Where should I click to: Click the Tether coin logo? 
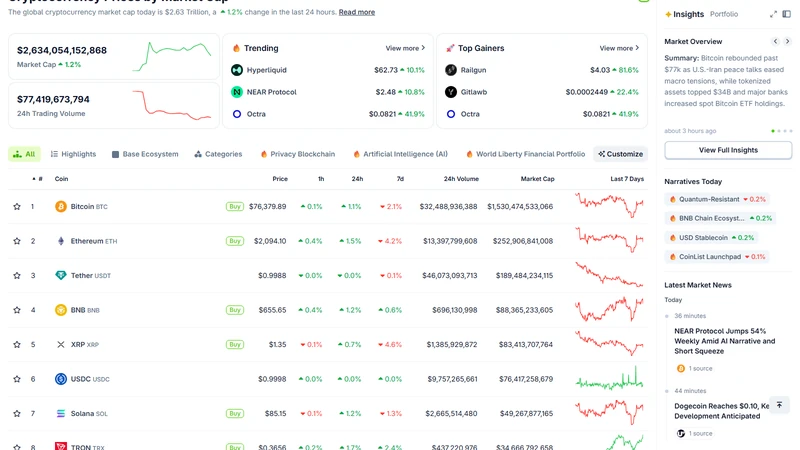tap(61, 276)
